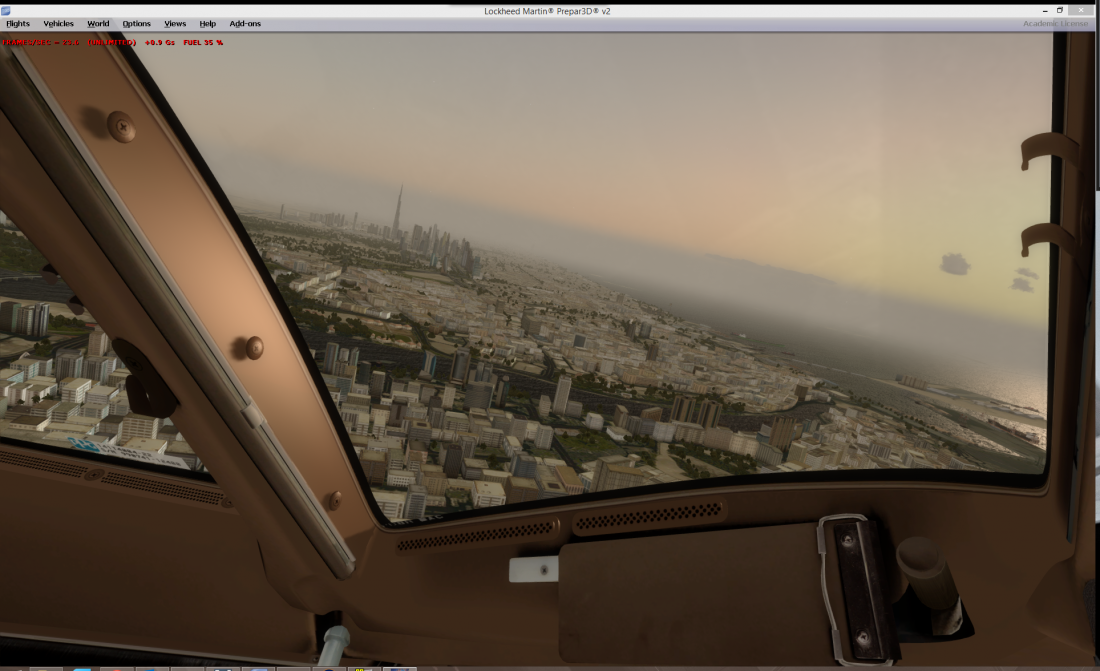Open the Flights menu
Viewport: 1100px width, 671px height.
pos(18,24)
